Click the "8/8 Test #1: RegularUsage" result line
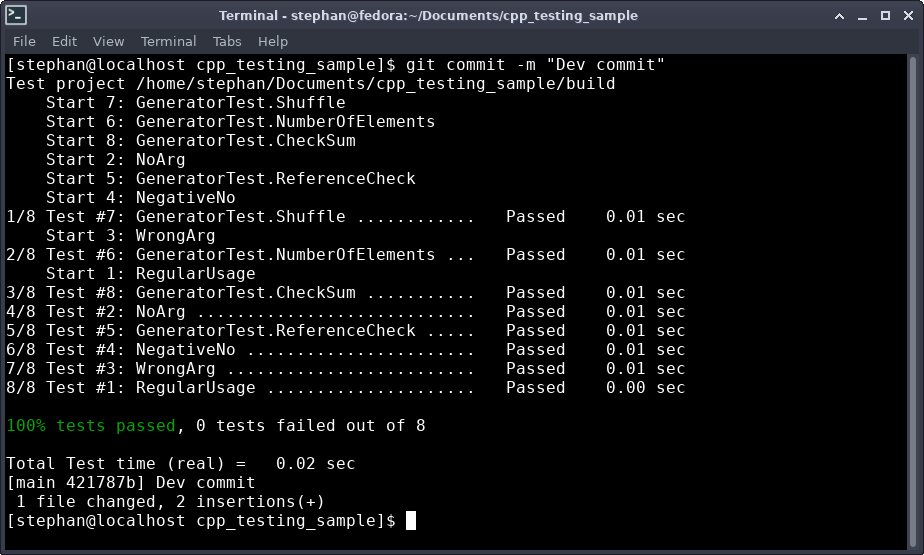 tap(345, 388)
